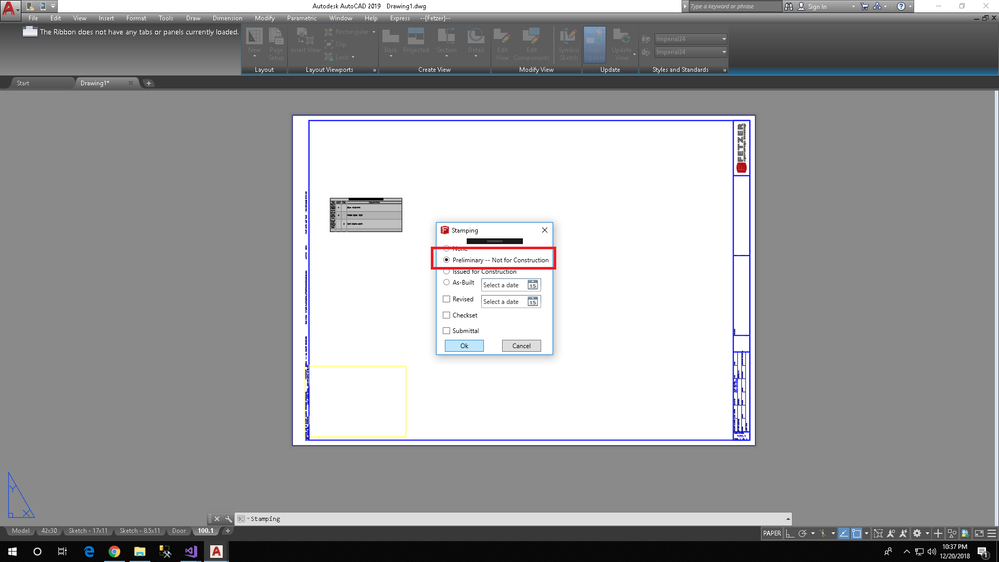The width and height of the screenshot is (999, 562).
Task: Open Google Chrome from the taskbar
Action: (114, 551)
